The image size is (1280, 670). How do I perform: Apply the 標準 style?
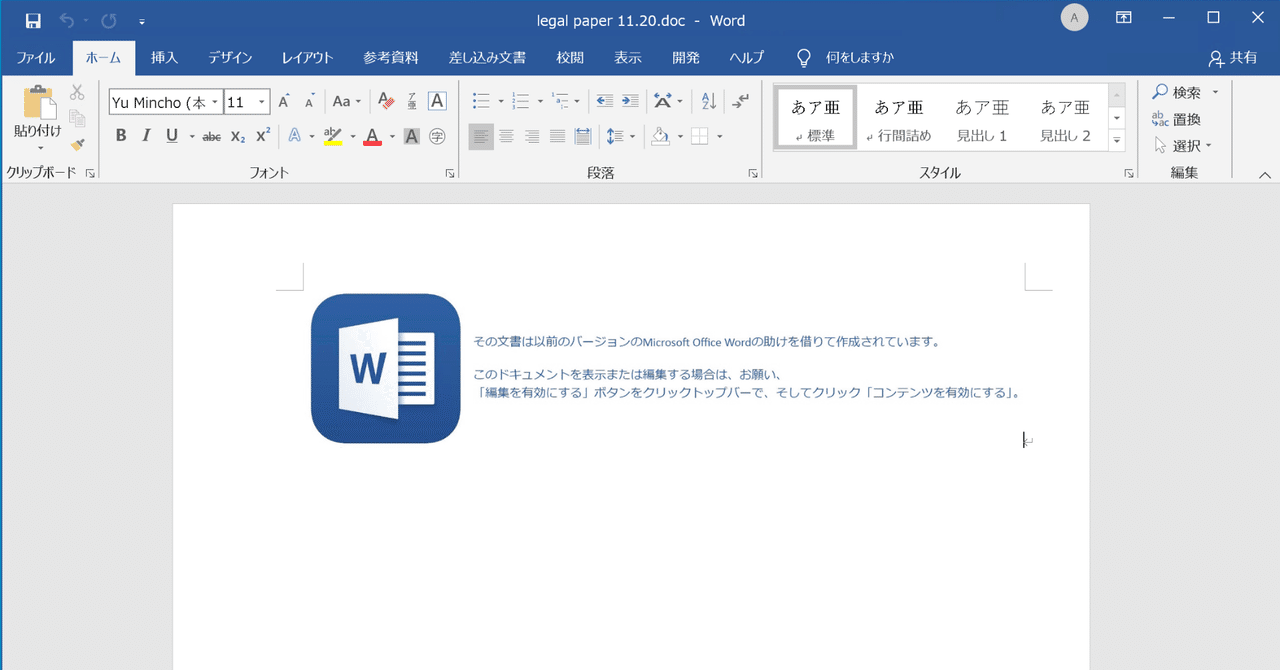tap(816, 119)
